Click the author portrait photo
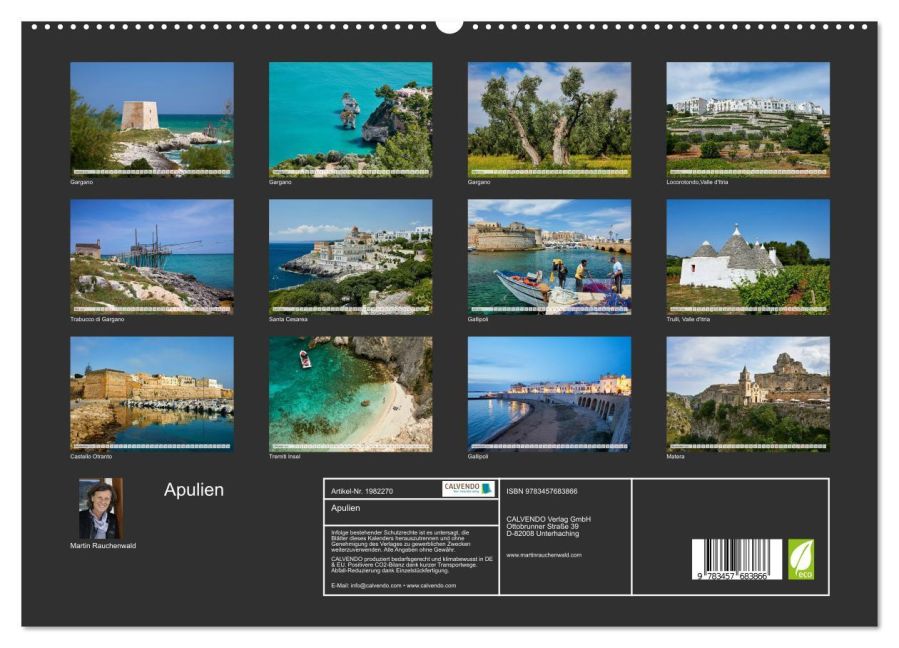The image size is (899, 648). click(x=100, y=508)
